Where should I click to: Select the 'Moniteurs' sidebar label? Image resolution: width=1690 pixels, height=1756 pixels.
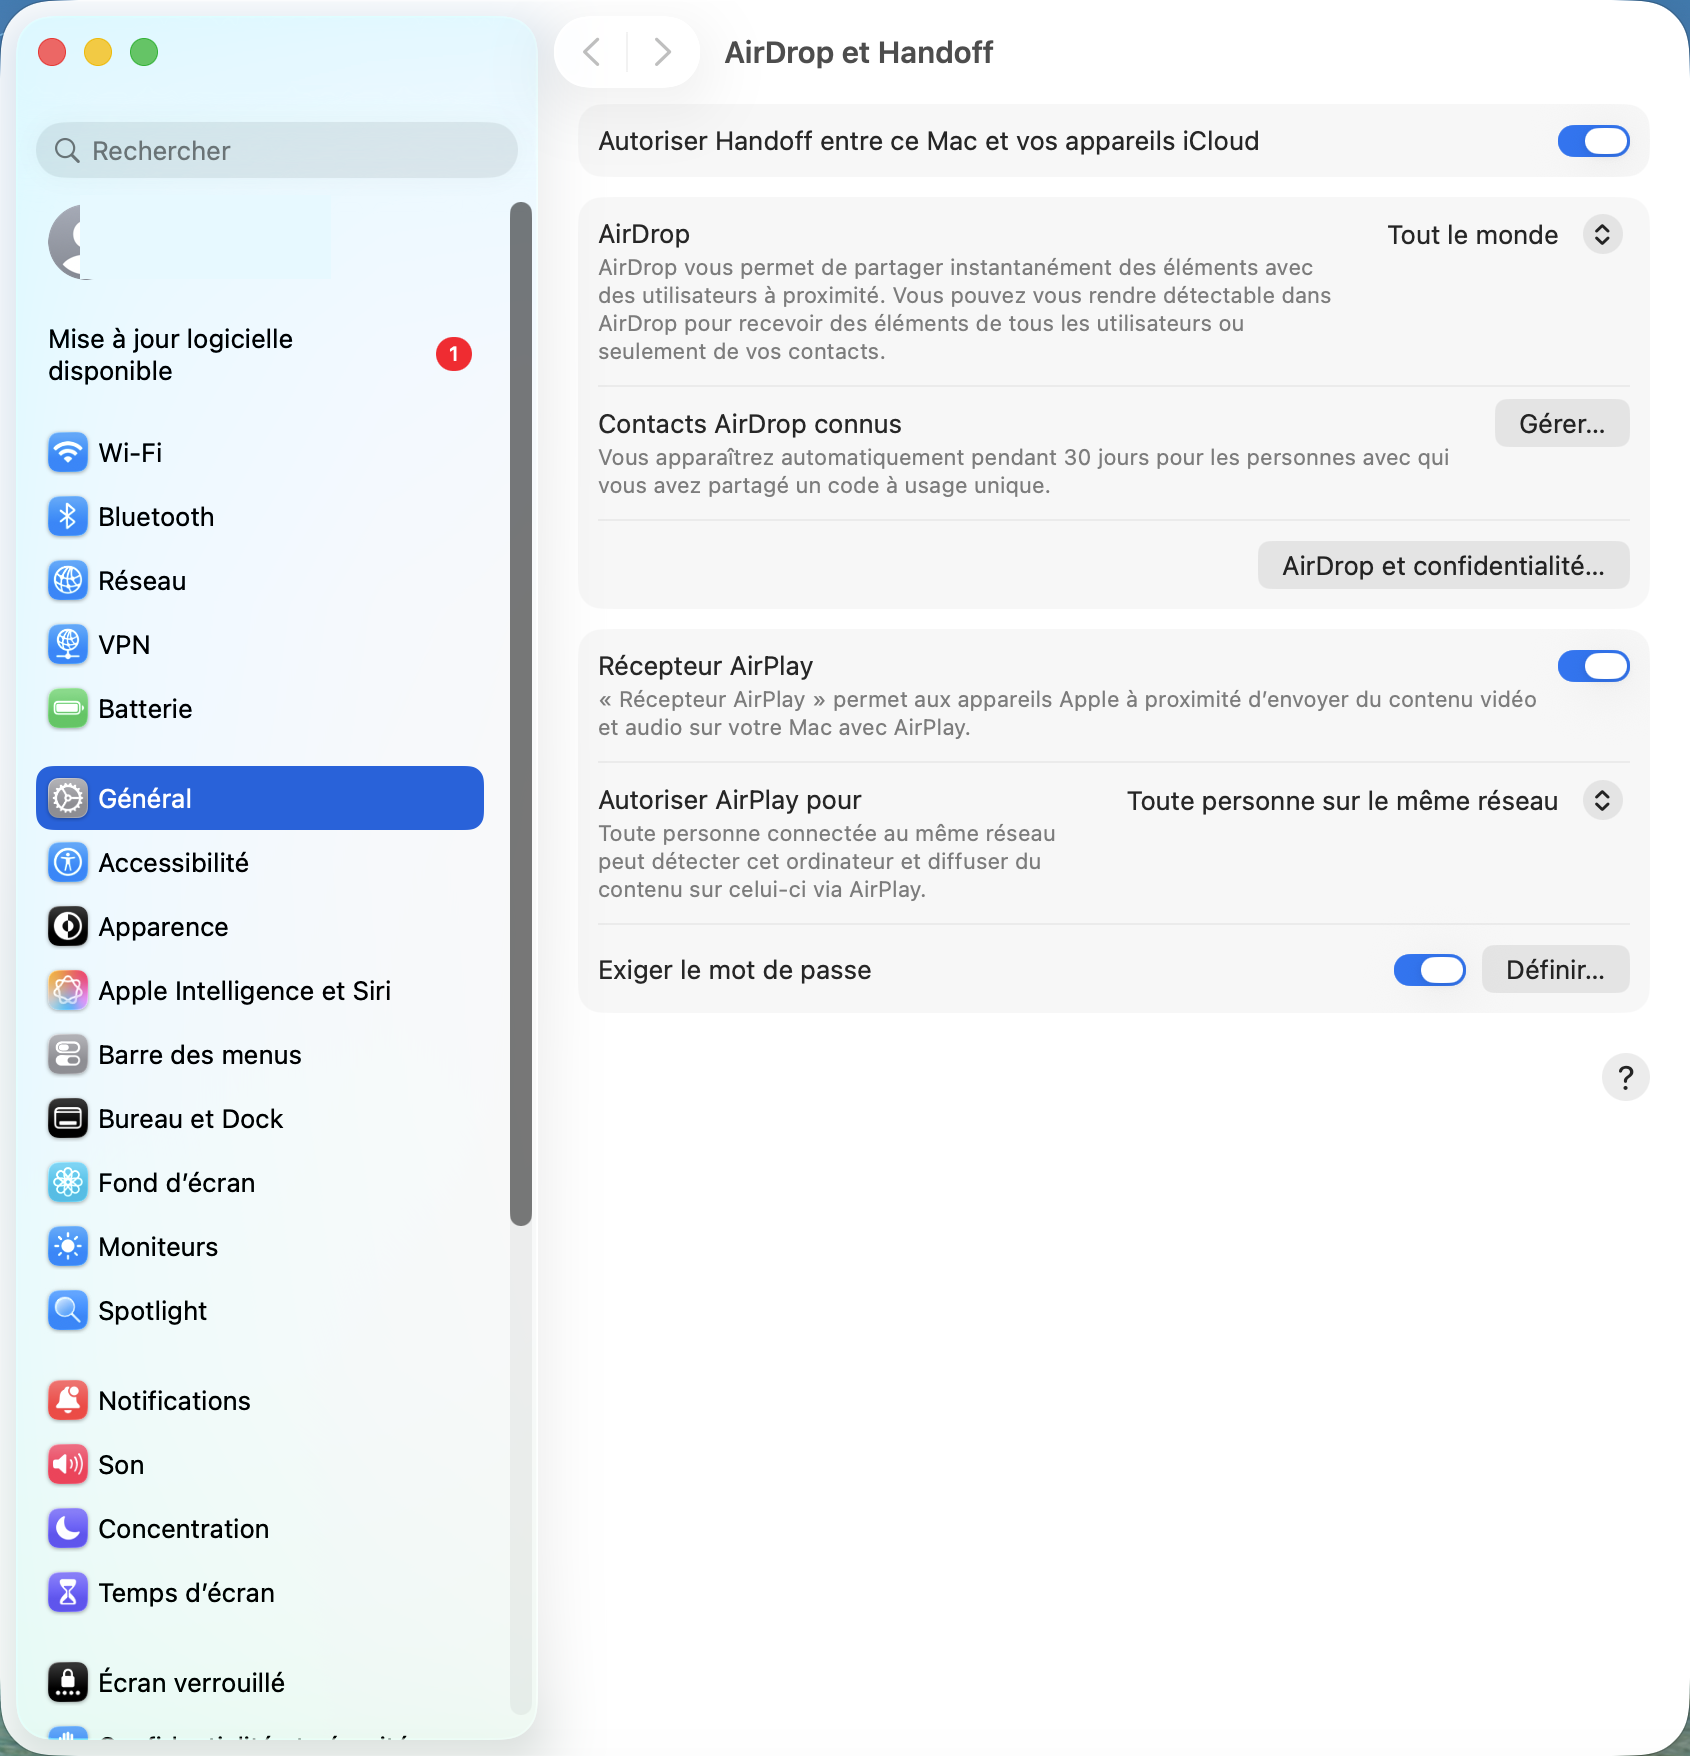click(158, 1247)
